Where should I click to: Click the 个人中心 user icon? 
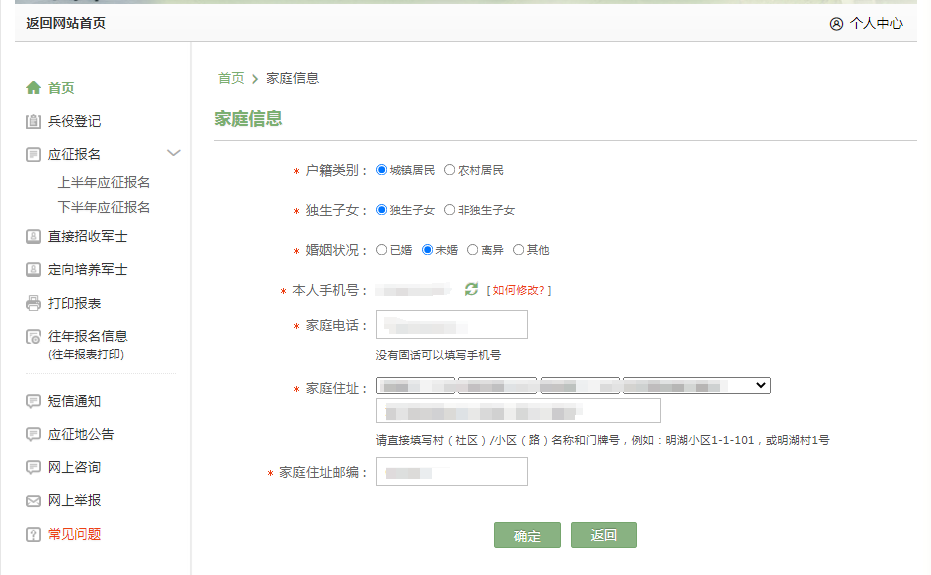[836, 24]
